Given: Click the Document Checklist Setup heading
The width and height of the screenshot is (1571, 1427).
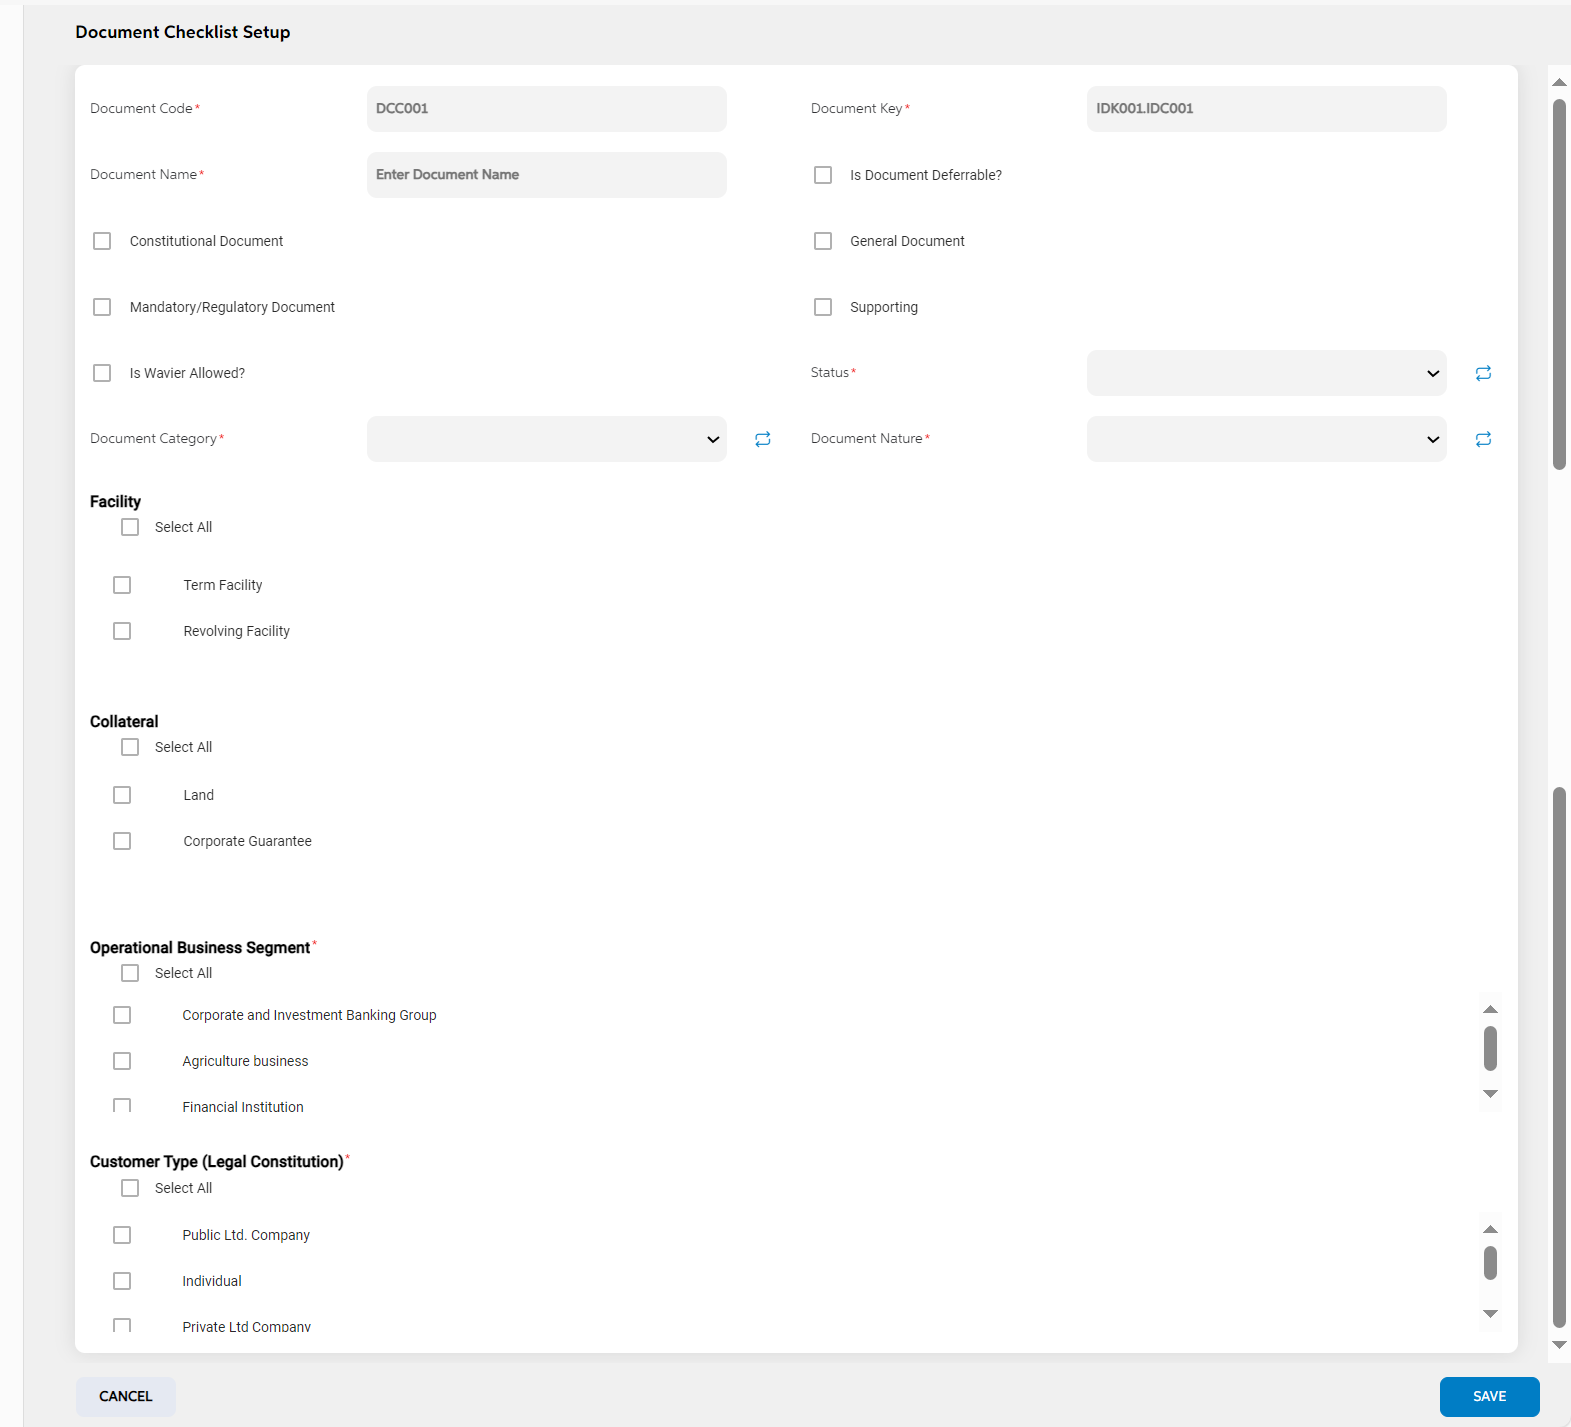Looking at the screenshot, I should 183,32.
